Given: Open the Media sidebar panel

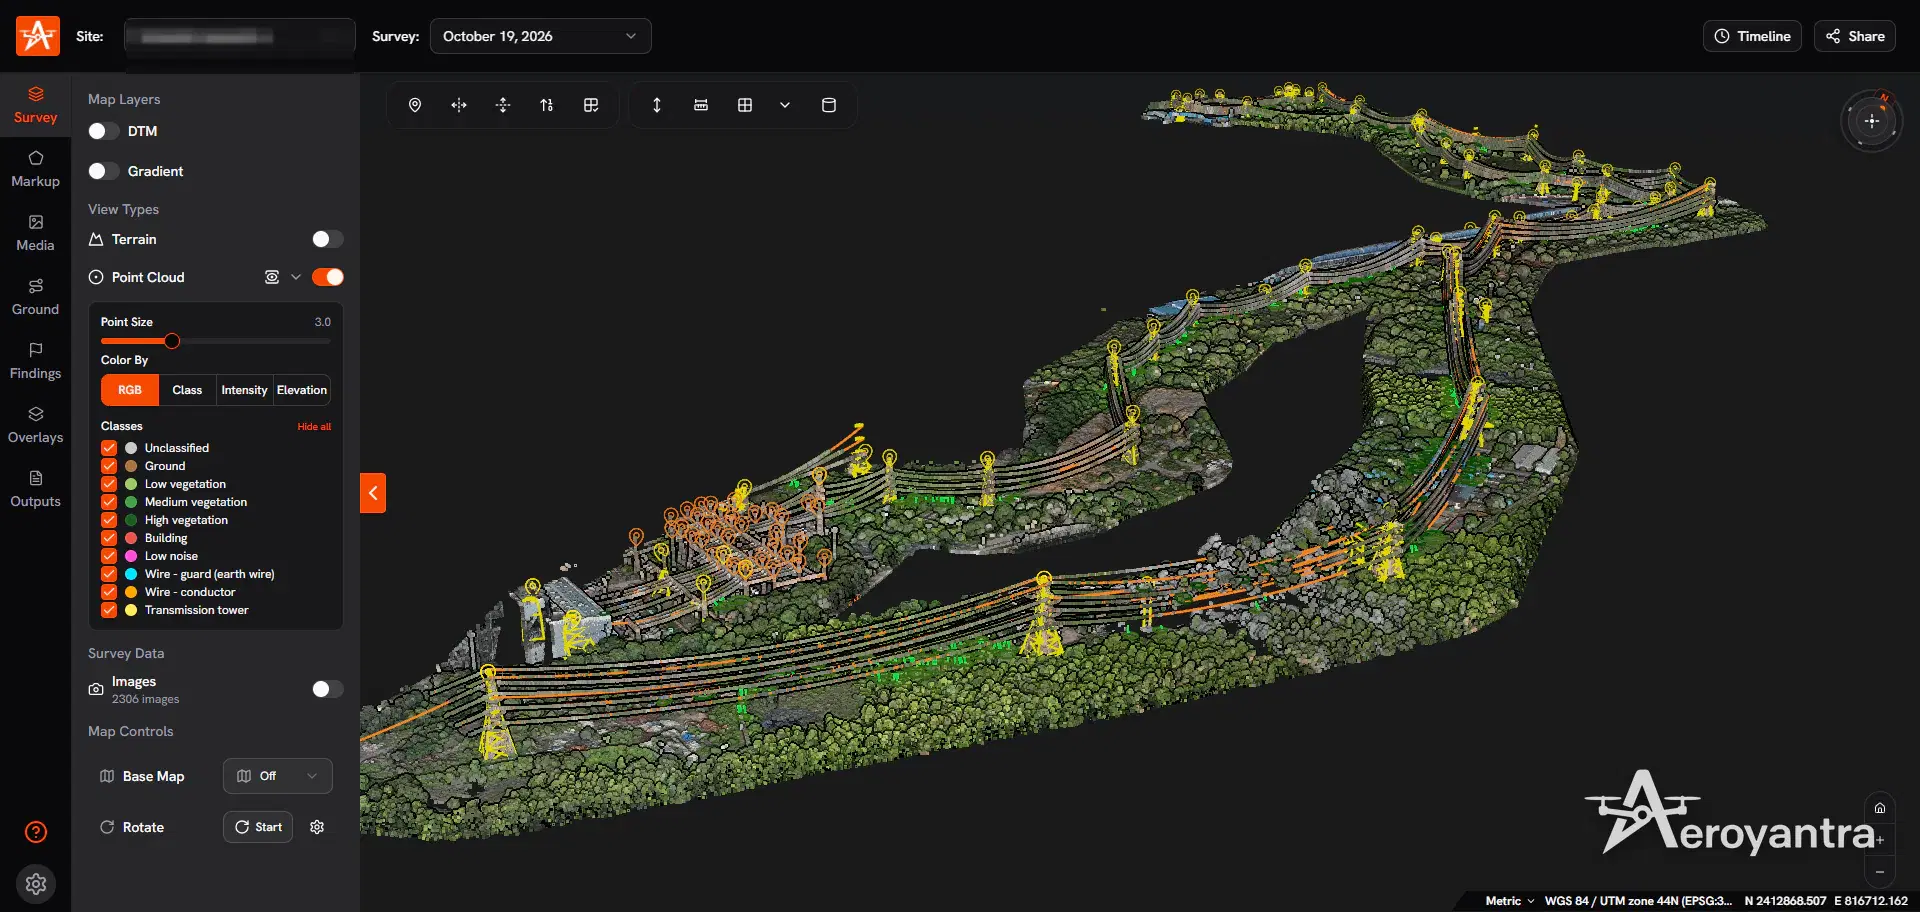Looking at the screenshot, I should pos(35,233).
